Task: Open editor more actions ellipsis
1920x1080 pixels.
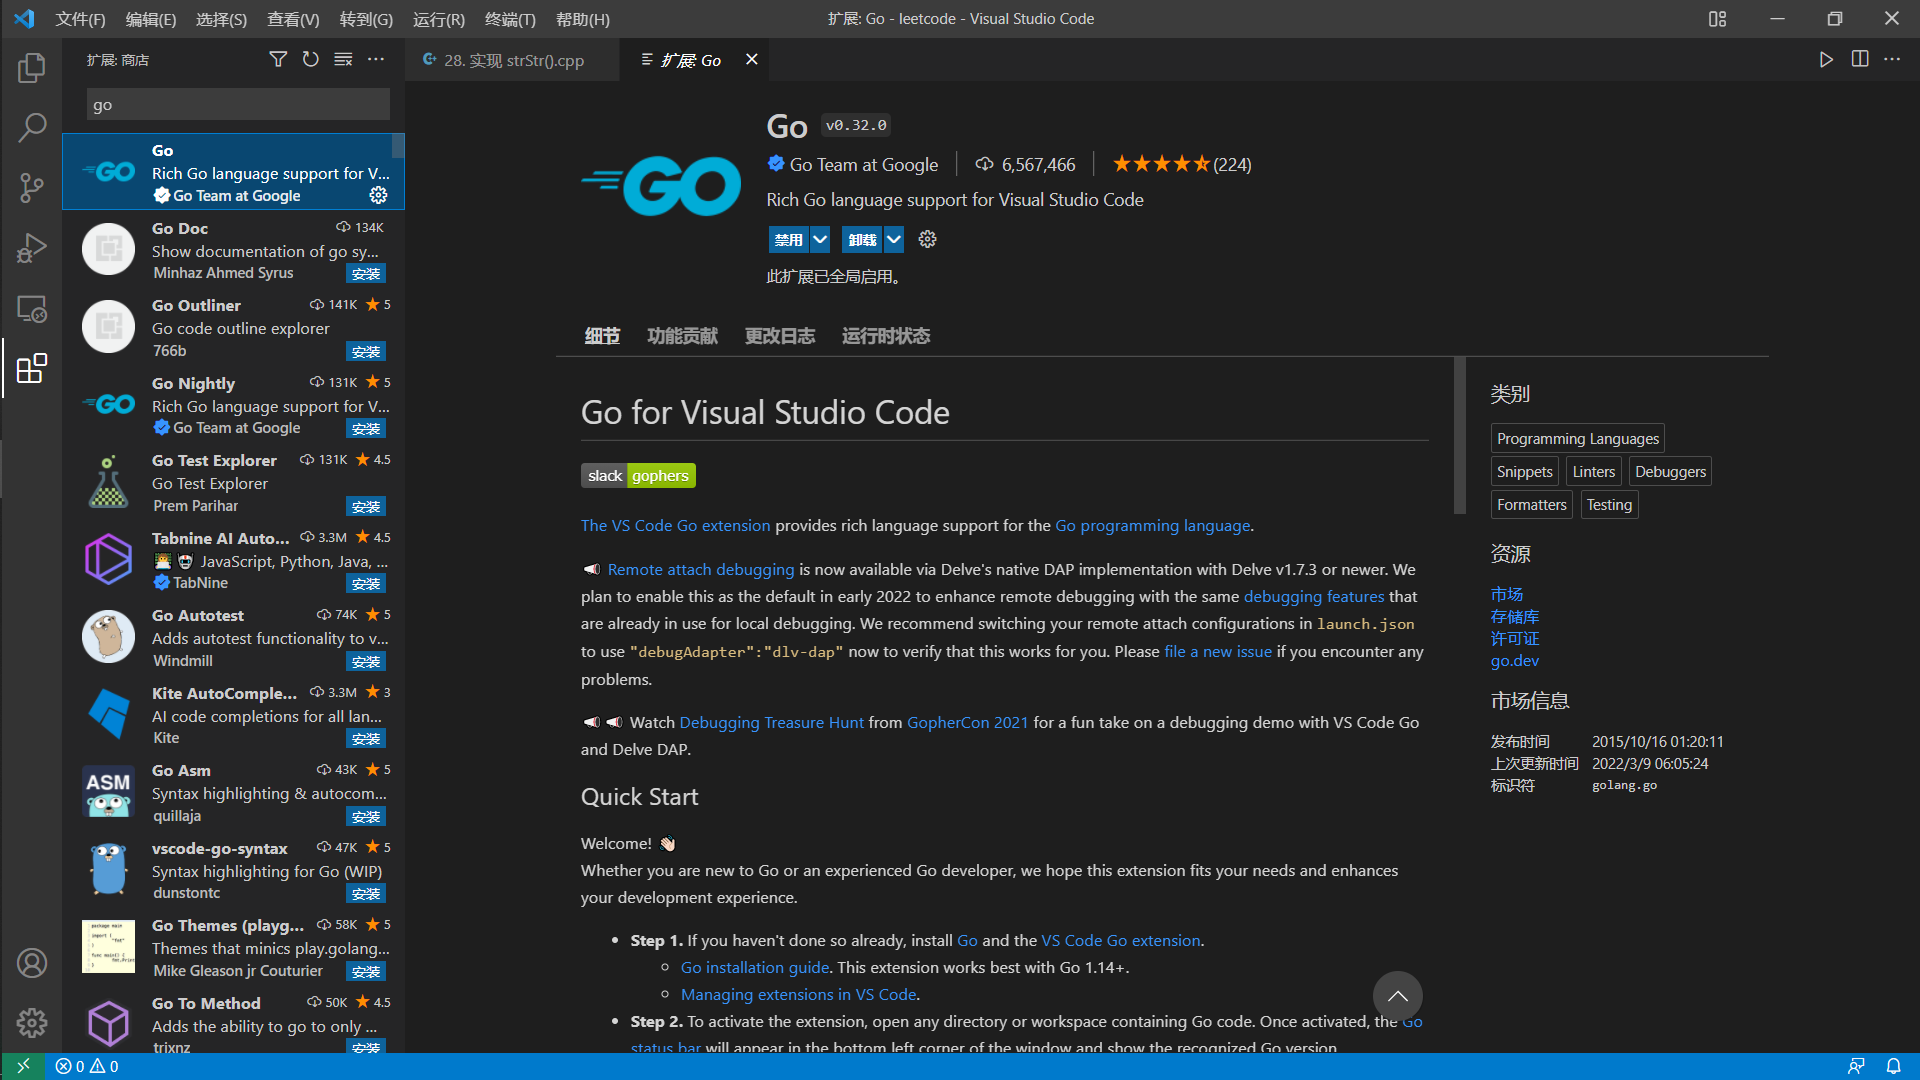Action: 1893,60
